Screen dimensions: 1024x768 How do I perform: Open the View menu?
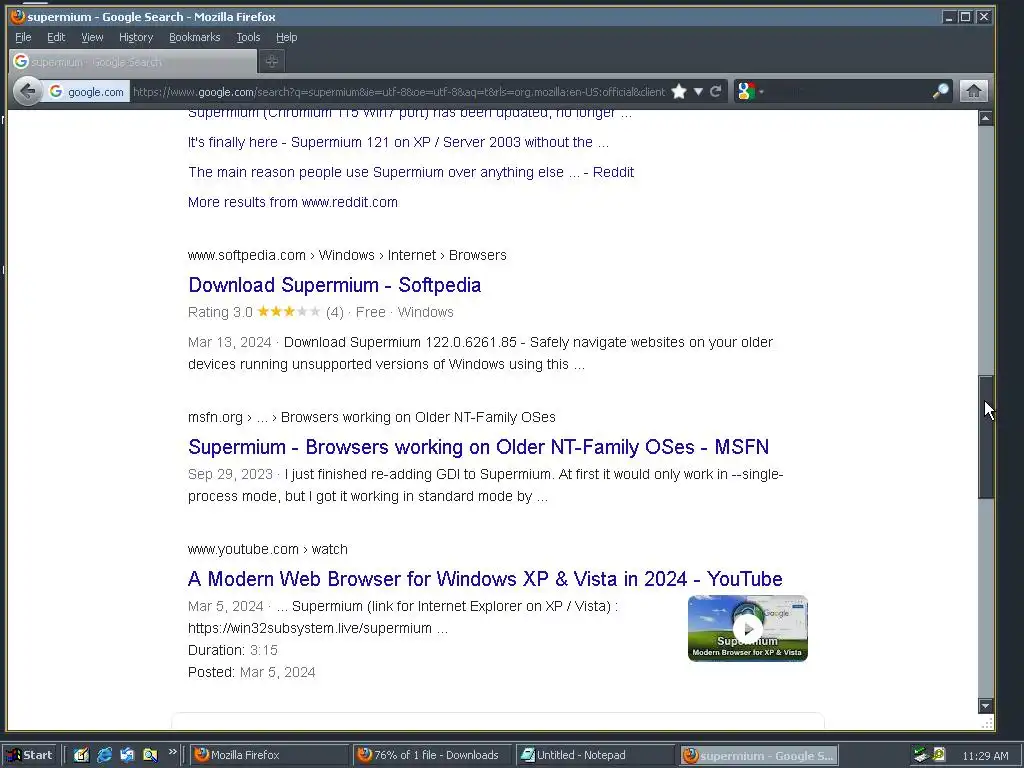click(92, 37)
